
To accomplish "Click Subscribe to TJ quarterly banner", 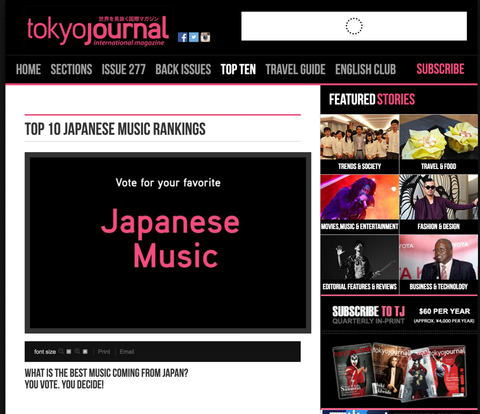I will pos(368,315).
